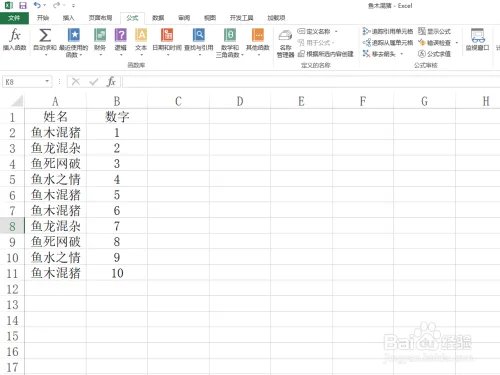This screenshot has width=500, height=375.
Task: Select the cell with value 10
Action: tap(117, 273)
